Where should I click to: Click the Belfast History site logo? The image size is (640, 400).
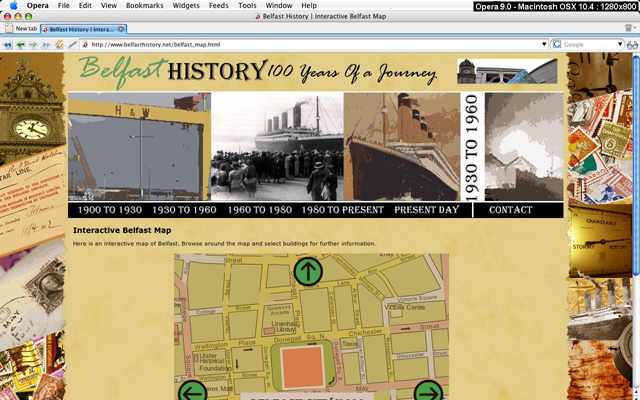(173, 71)
